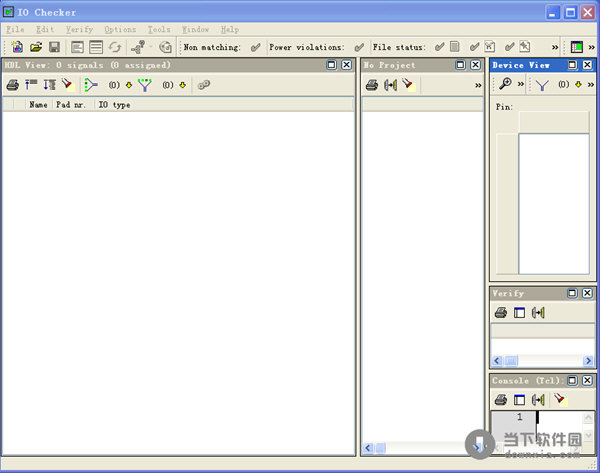Click the chain link icon in HDL View

click(x=204, y=85)
